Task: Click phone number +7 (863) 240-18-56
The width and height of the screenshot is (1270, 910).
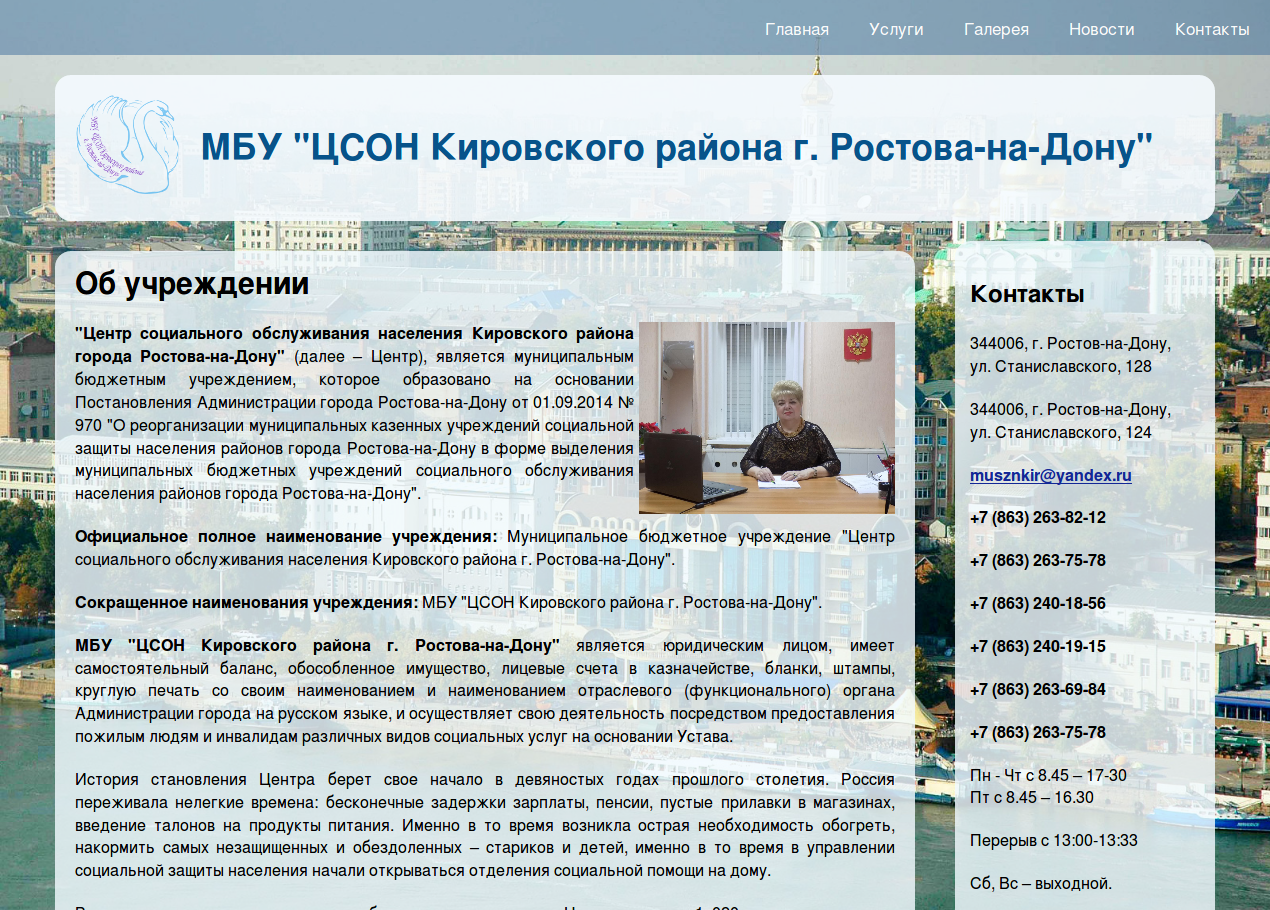Action: pos(1038,604)
